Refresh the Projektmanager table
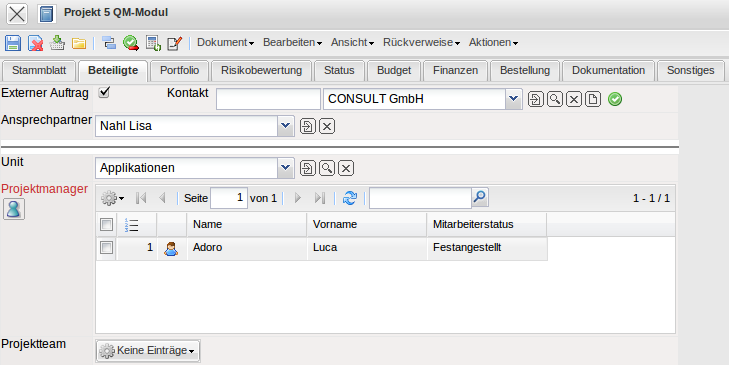Viewport: 729px width, 365px height. coord(350,198)
